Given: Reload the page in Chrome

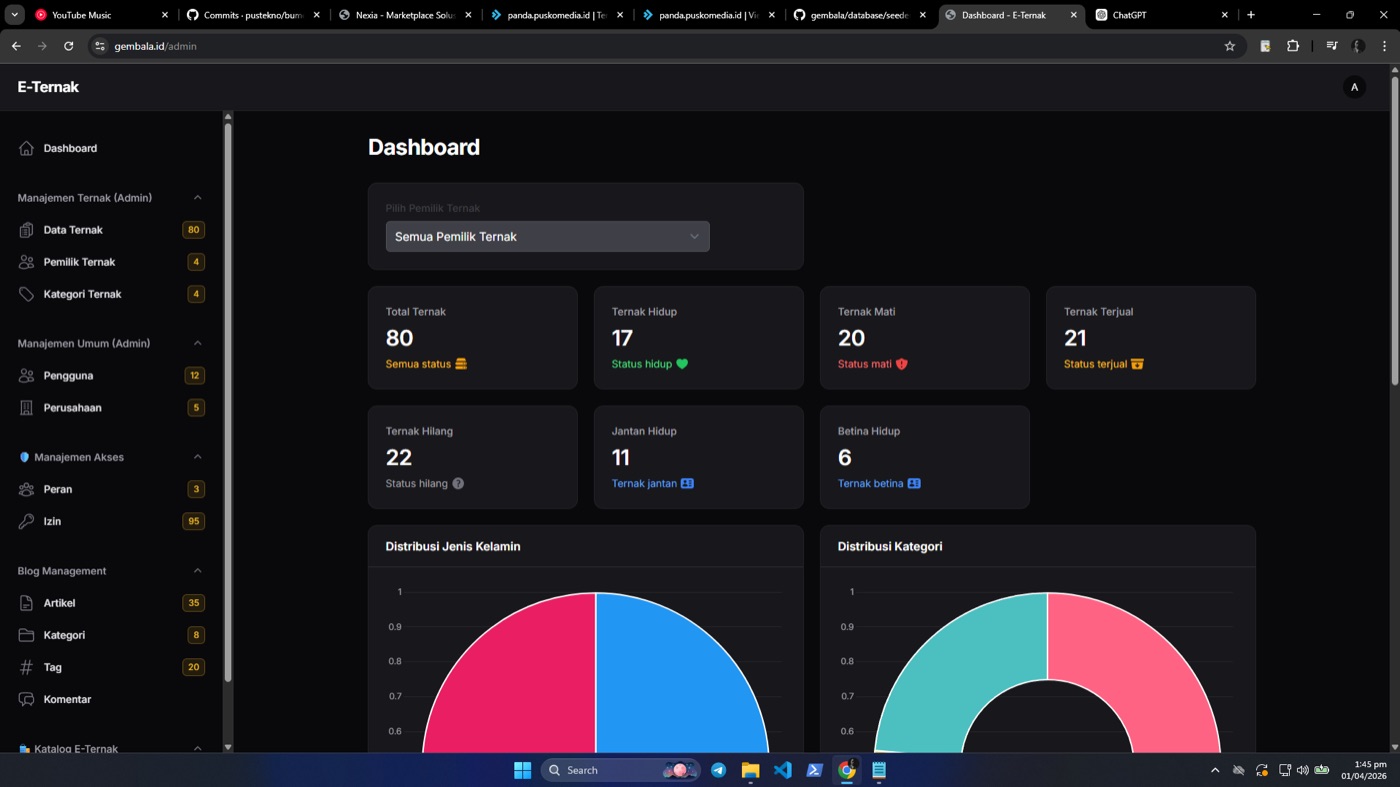Looking at the screenshot, I should point(68,46).
